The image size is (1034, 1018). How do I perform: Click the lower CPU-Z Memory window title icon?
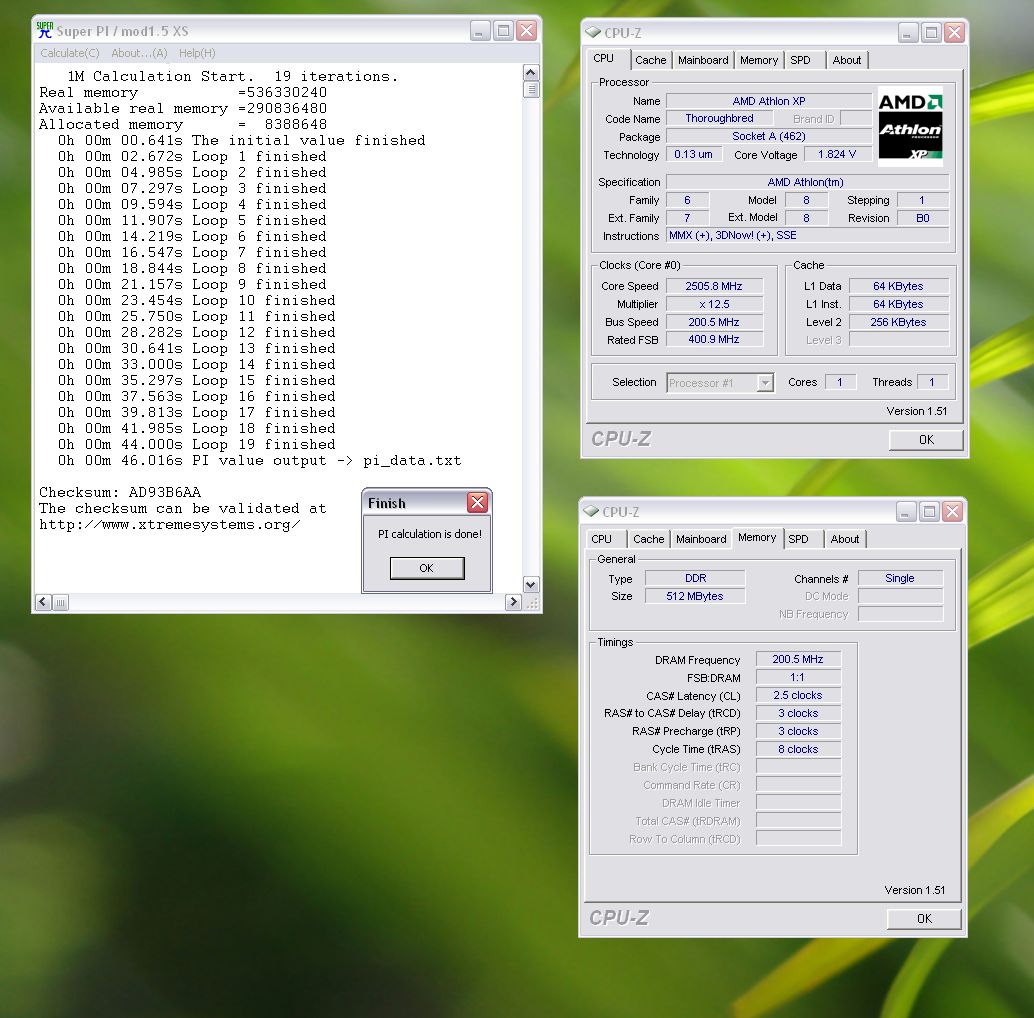[x=591, y=511]
